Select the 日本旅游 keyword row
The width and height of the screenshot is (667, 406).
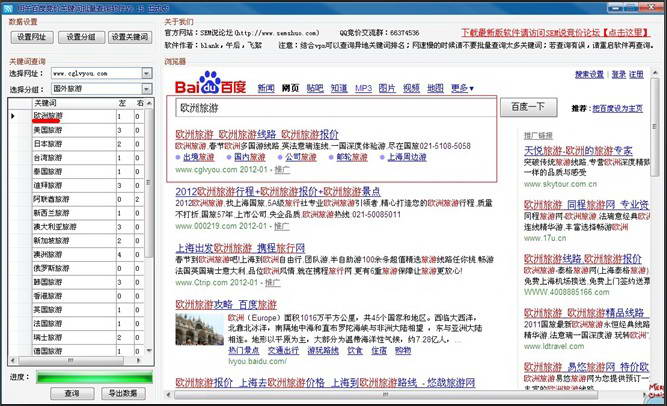[x=77, y=144]
